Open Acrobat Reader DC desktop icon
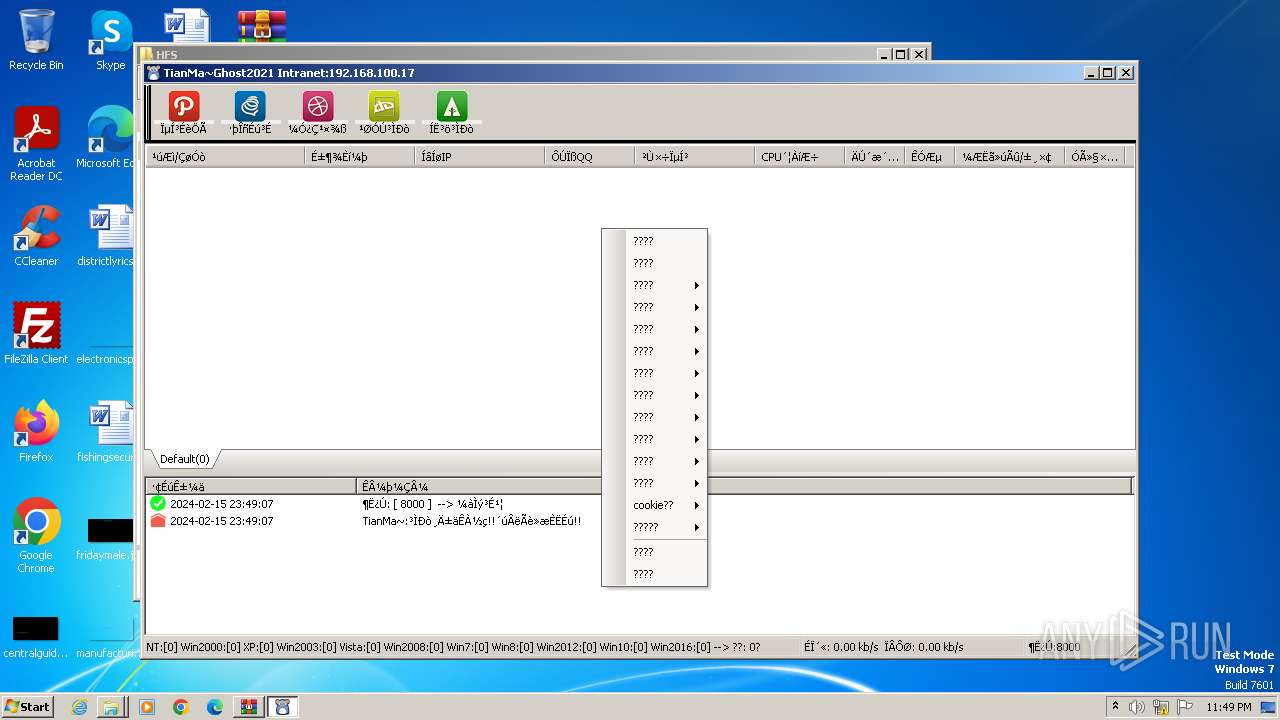This screenshot has width=1280, height=720. (36, 144)
